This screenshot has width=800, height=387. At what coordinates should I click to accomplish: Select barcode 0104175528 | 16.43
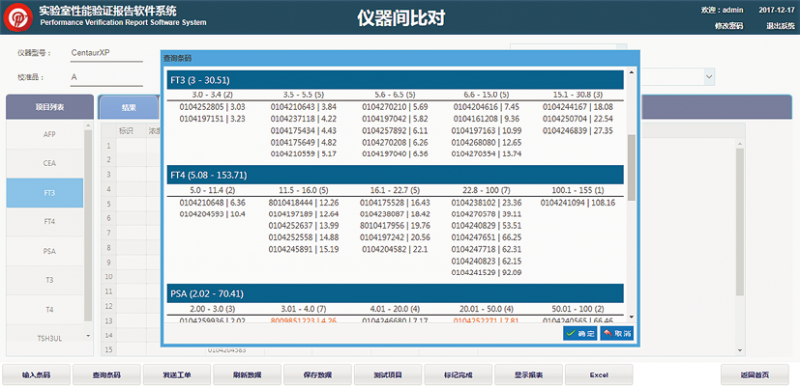pyautogui.click(x=395, y=202)
